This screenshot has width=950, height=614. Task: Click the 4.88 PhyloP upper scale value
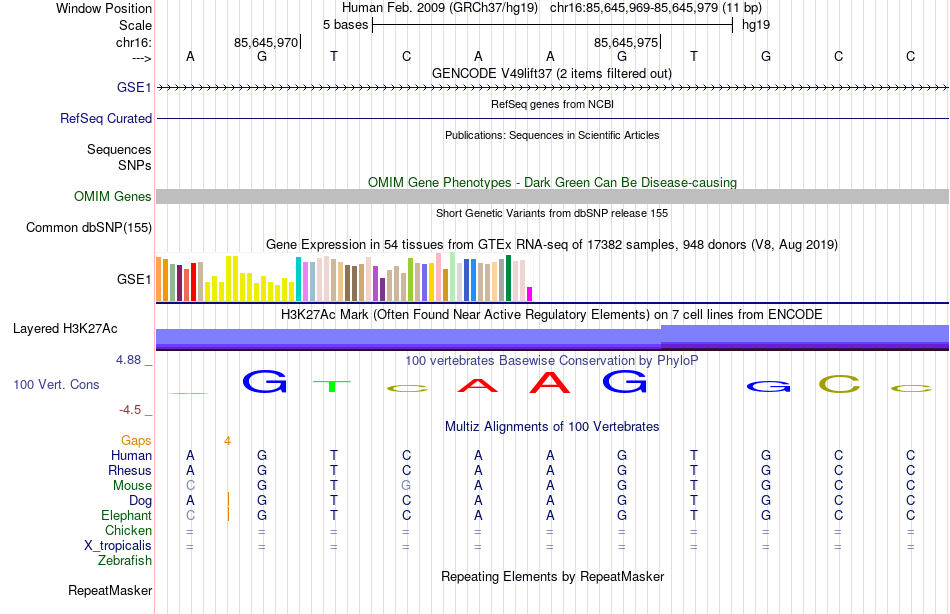click(128, 360)
